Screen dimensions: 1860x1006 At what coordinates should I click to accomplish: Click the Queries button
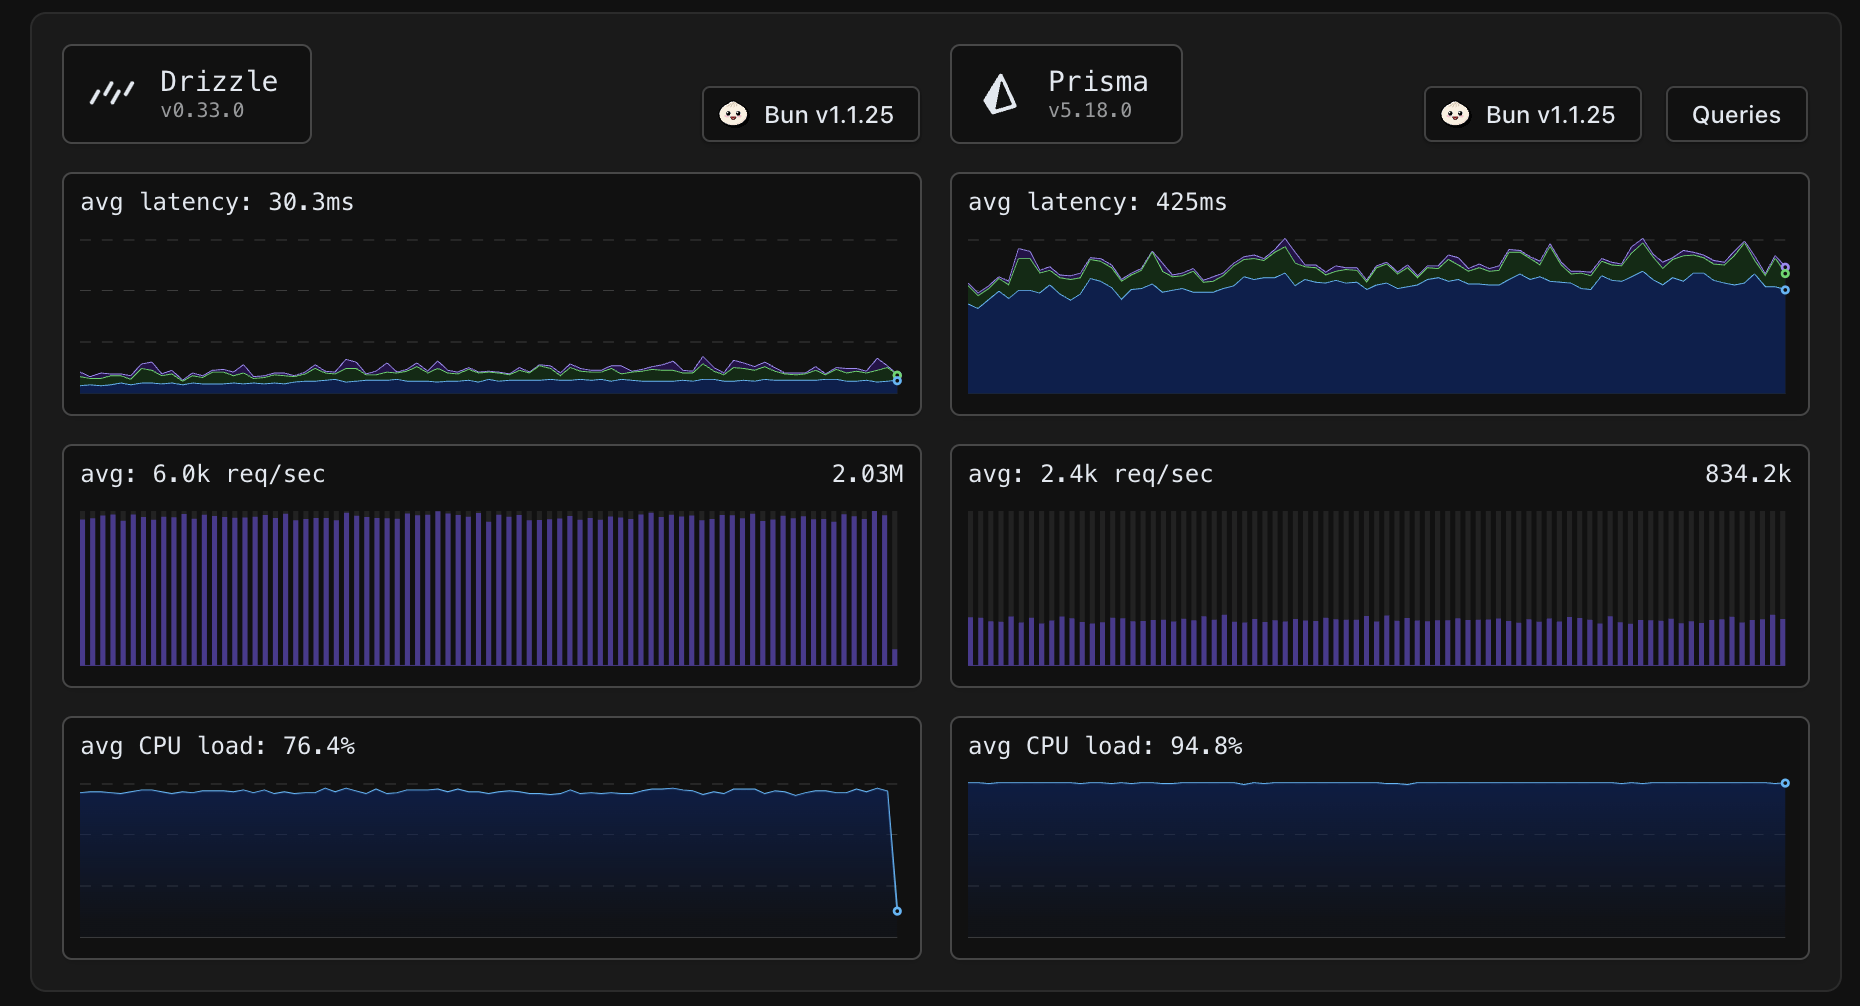(1737, 114)
